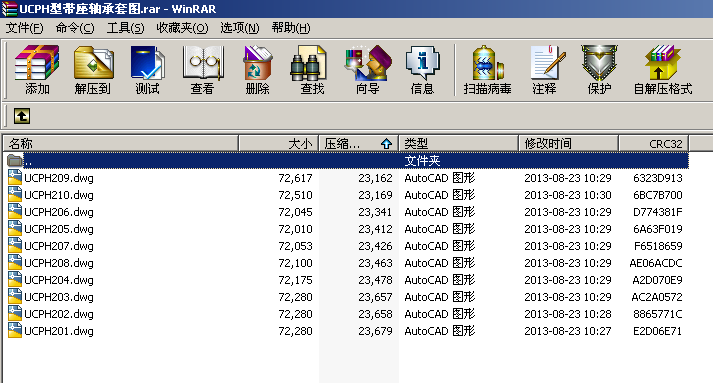Sort by Type (类型) column header
The image size is (713, 383).
tap(459, 144)
